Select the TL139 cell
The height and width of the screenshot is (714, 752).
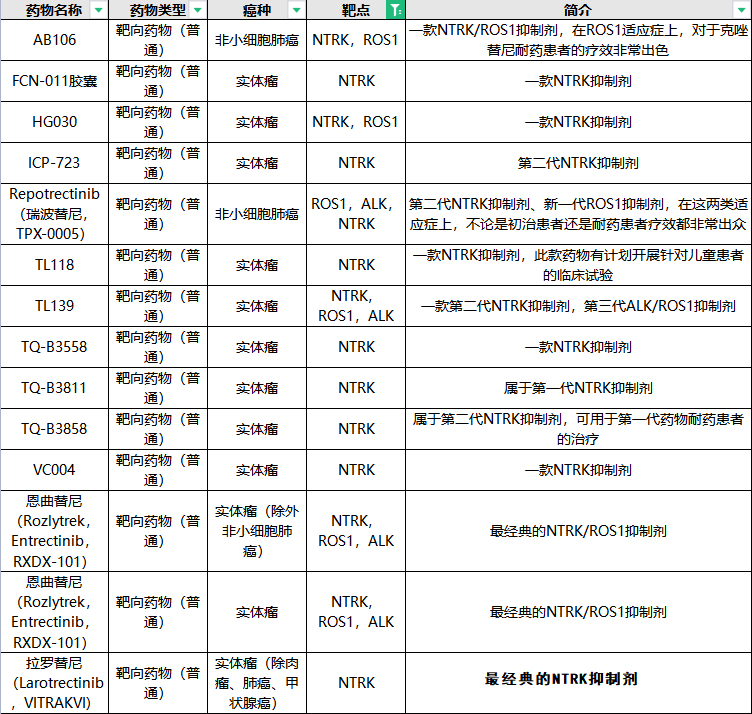tap(54, 306)
